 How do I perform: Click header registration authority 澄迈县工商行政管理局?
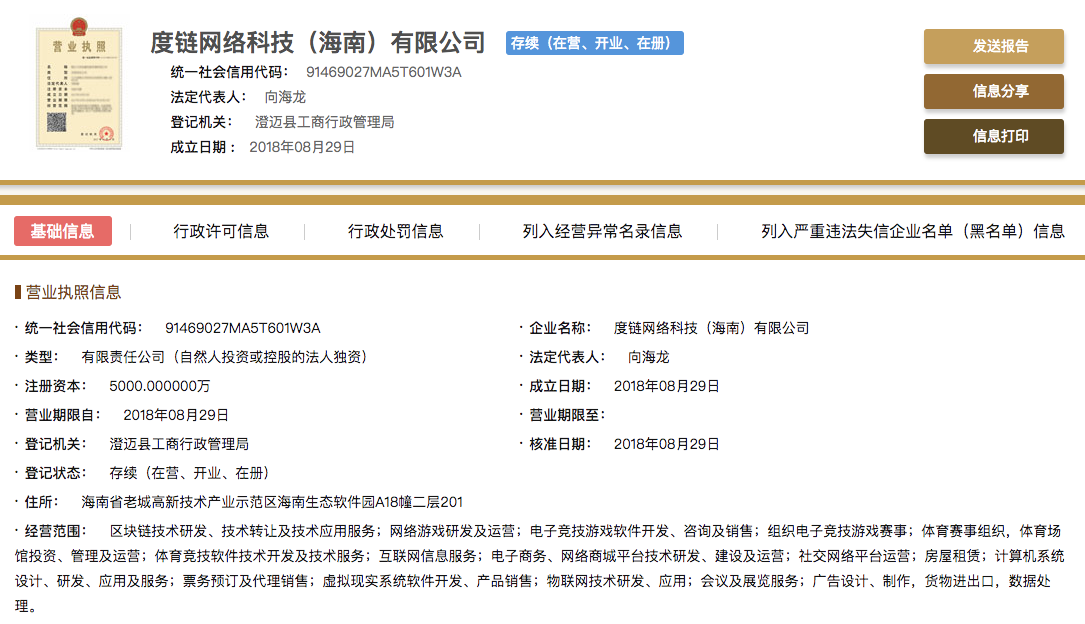(325, 122)
